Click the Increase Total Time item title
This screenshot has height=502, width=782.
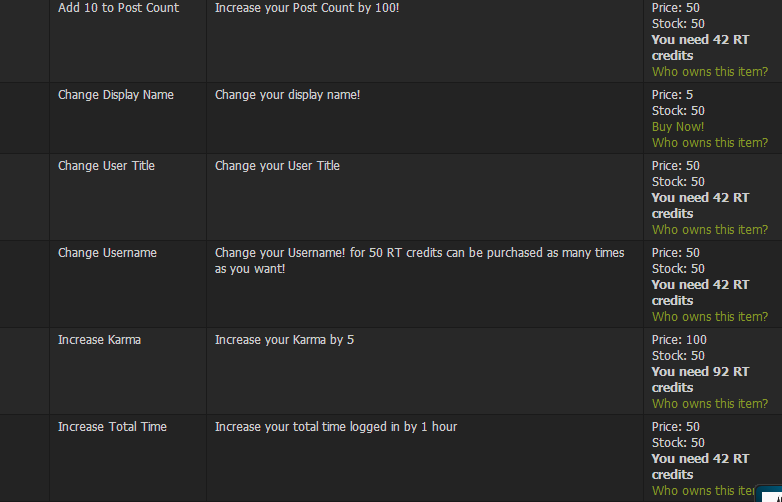[112, 427]
